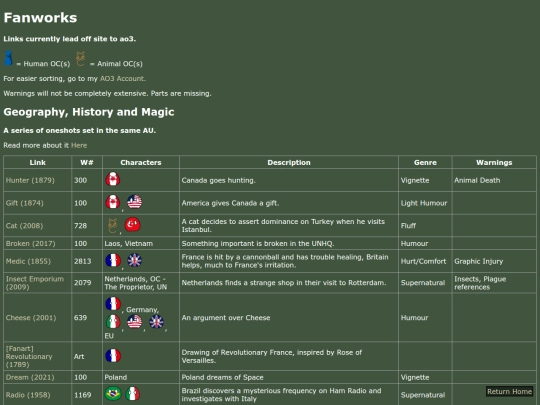Click 'Poland dreams of Space' description
This screenshot has width=540, height=405.
pyautogui.click(x=222, y=377)
